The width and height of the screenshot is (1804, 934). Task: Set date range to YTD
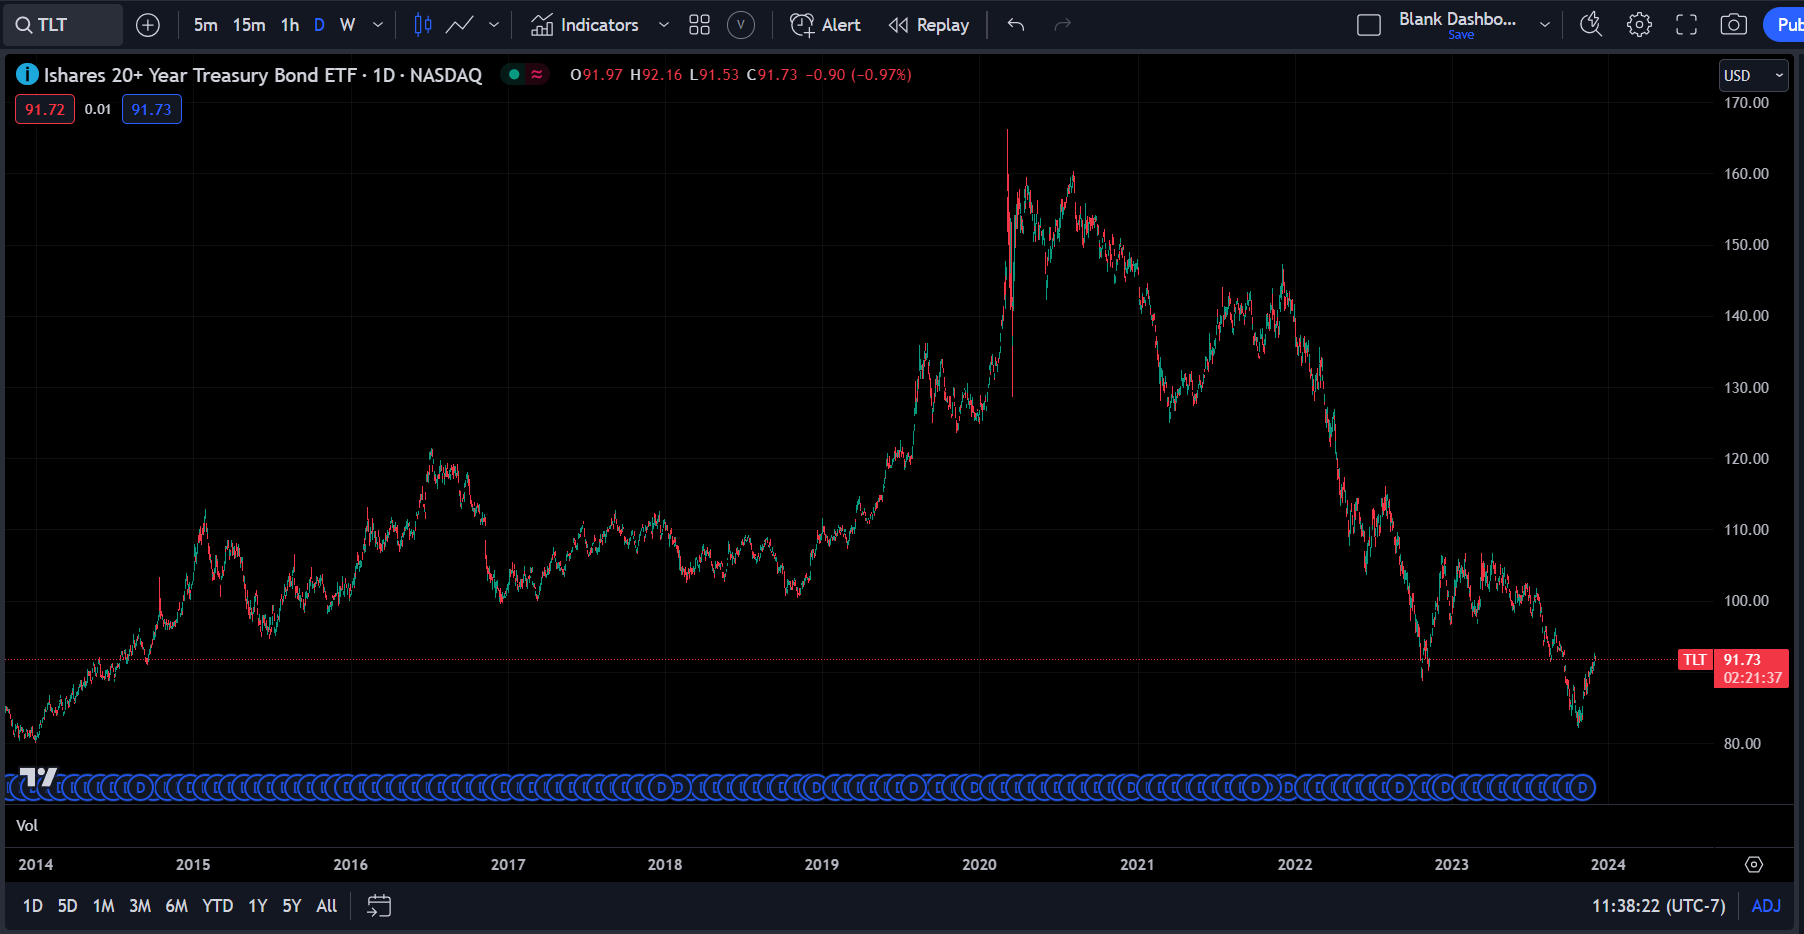coord(218,906)
